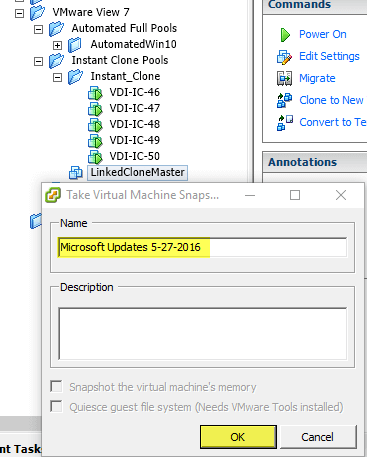Click into the Description text area
The width and height of the screenshot is (367, 457).
click(x=203, y=334)
